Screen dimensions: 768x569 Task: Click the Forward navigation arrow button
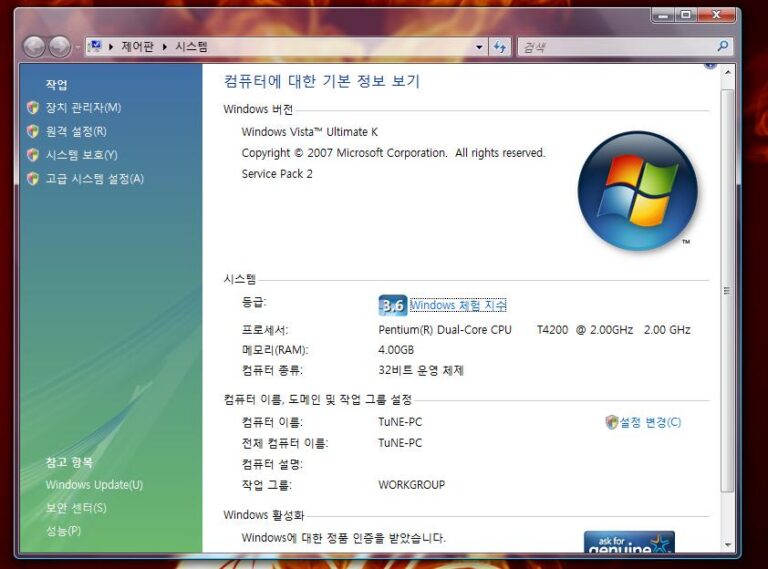click(x=60, y=47)
